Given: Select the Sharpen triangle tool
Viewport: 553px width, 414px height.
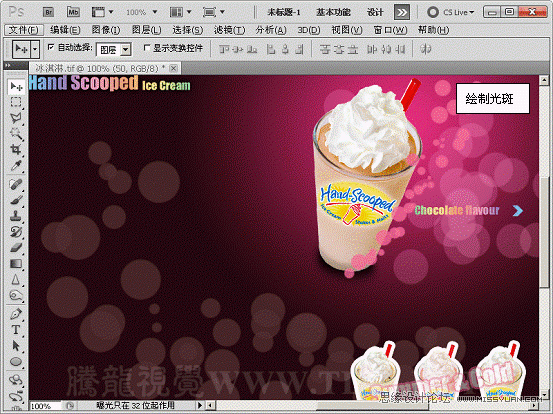Looking at the screenshot, I should [x=16, y=280].
